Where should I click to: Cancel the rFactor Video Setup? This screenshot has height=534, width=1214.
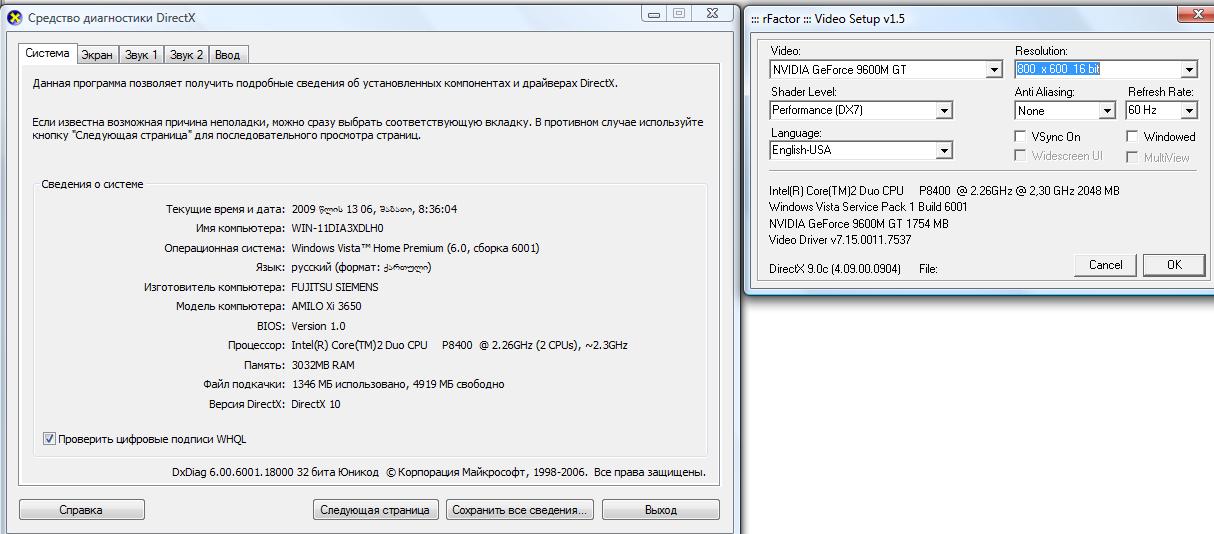click(x=1105, y=265)
